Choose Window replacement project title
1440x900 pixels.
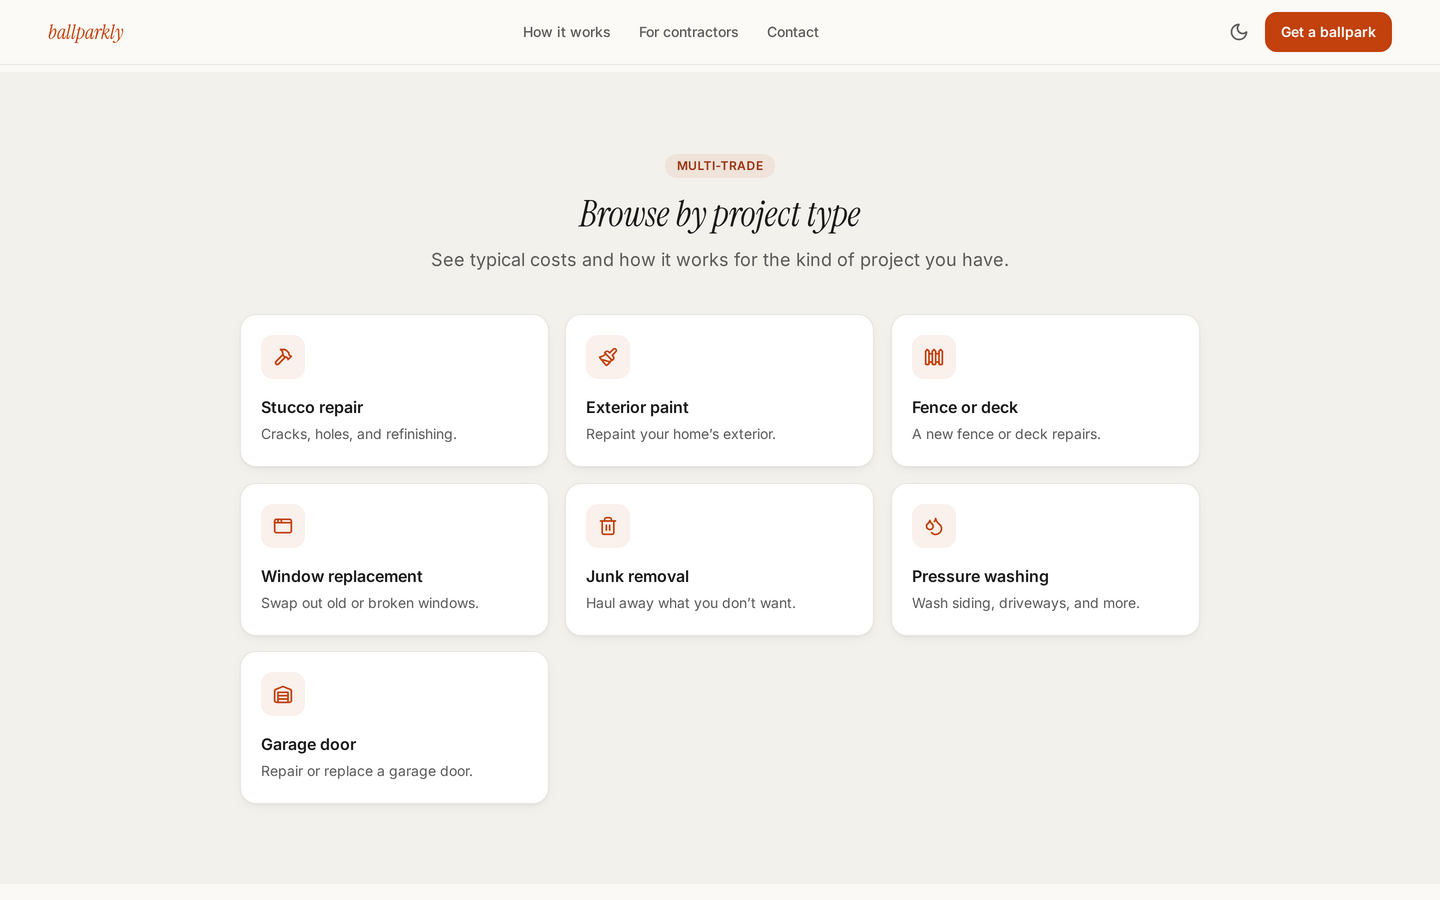point(342,576)
